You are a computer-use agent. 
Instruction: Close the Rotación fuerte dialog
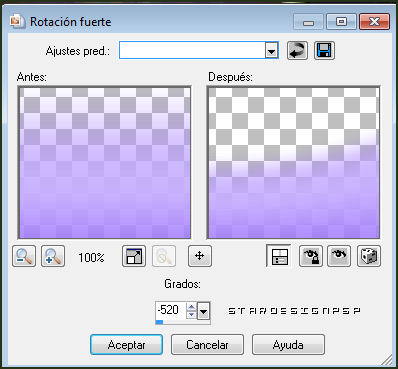[374, 22]
